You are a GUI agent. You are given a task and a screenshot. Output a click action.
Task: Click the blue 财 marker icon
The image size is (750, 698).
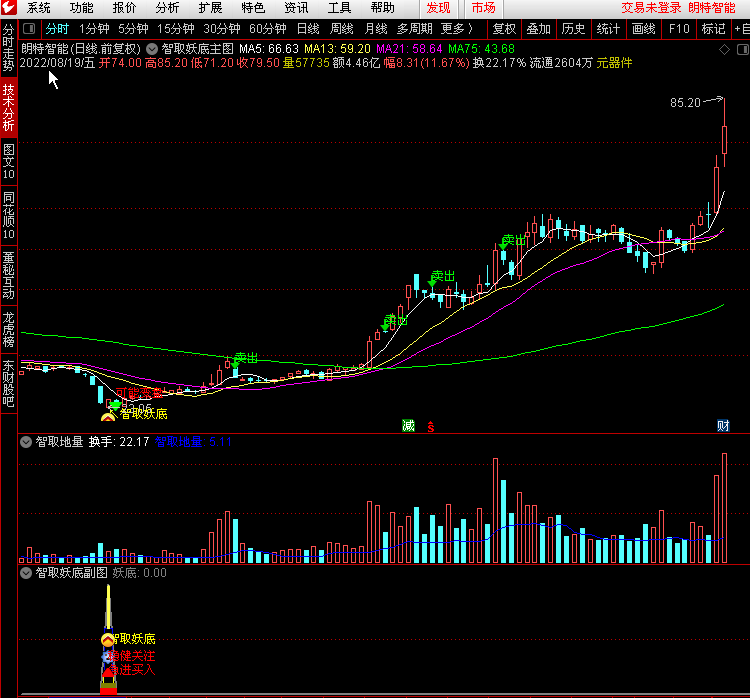[x=723, y=425]
